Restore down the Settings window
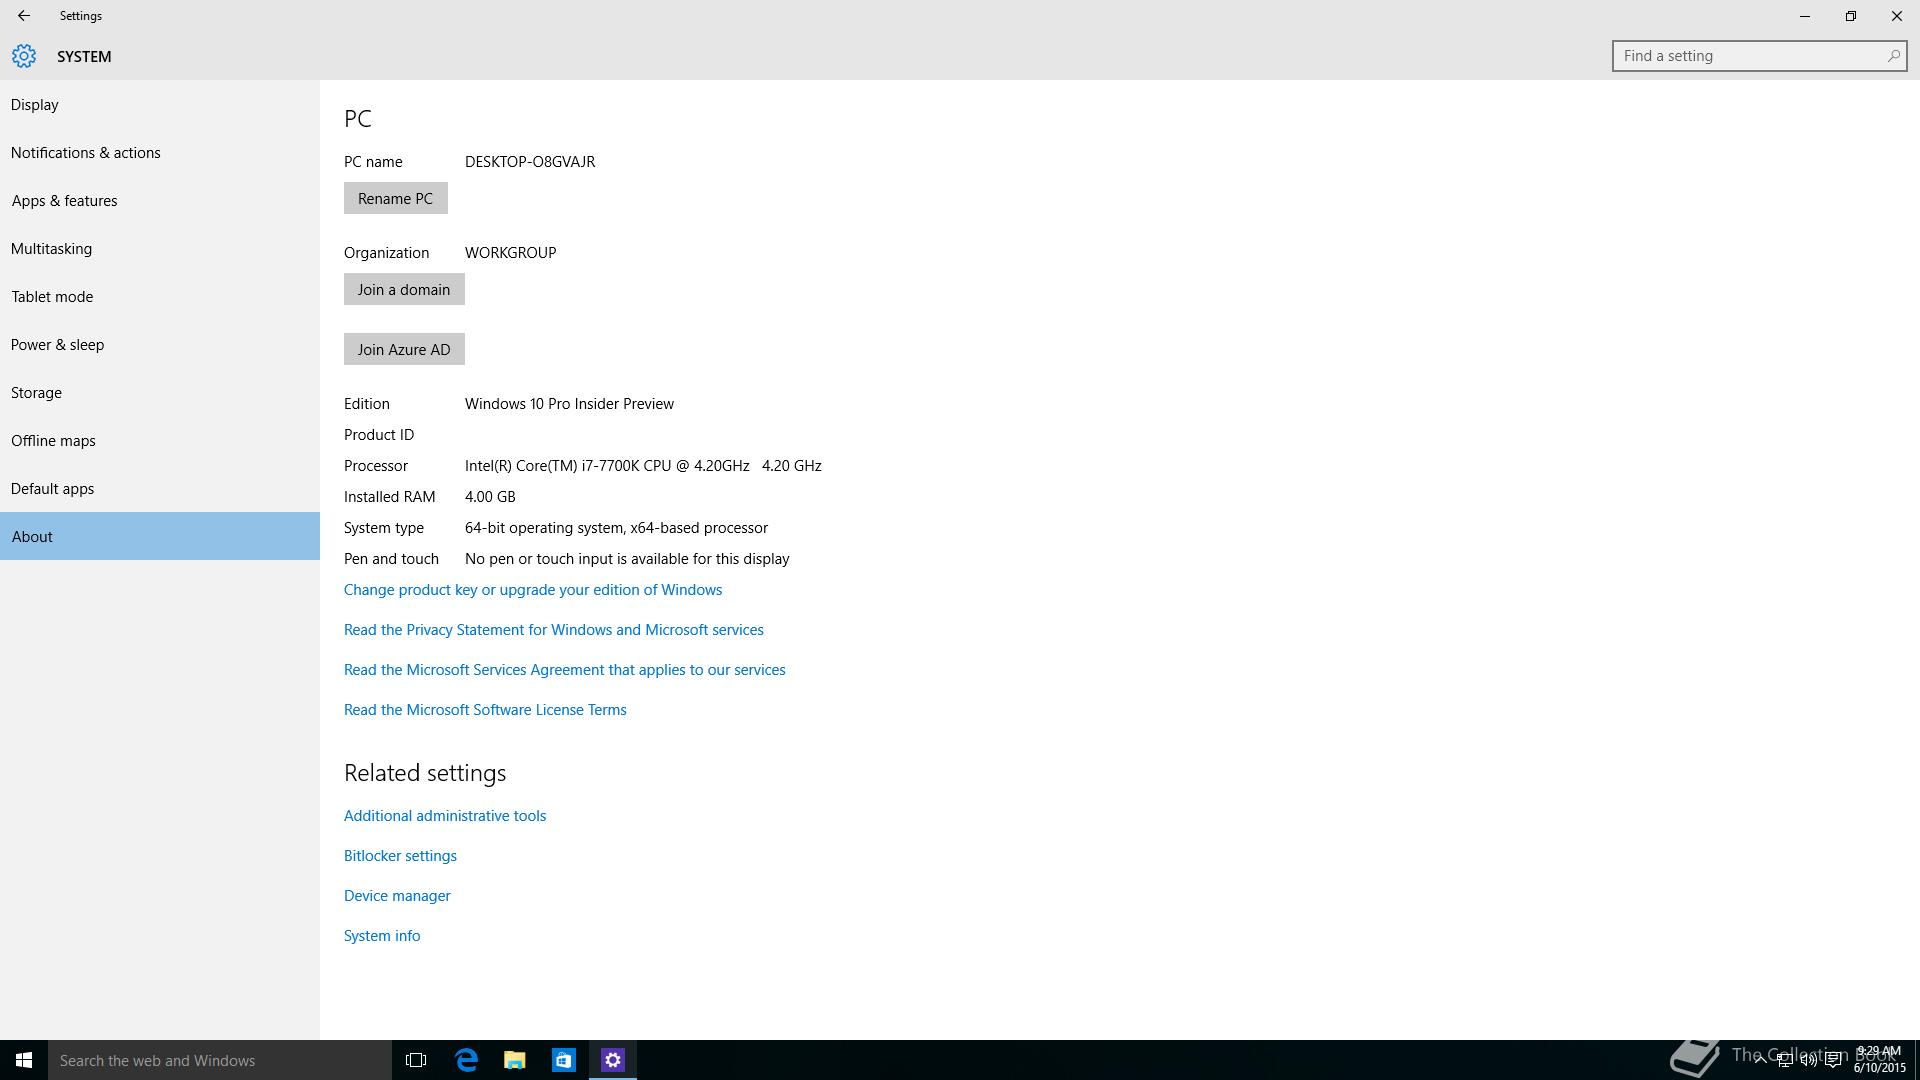Viewport: 1920px width, 1080px height. (1851, 16)
